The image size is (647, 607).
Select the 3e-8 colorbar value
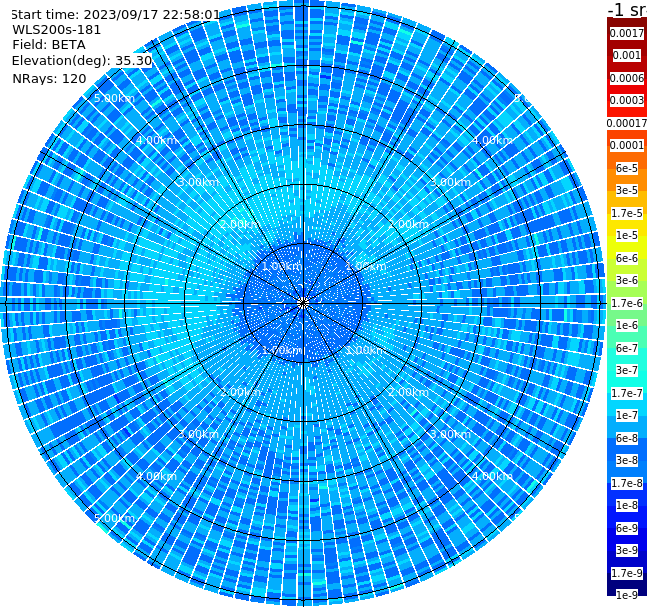(627, 460)
